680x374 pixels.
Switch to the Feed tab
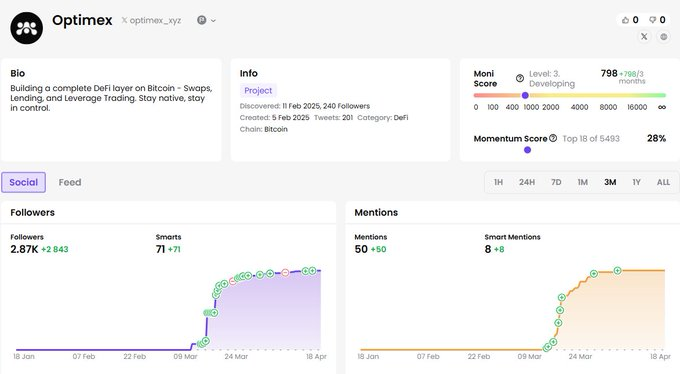70,182
